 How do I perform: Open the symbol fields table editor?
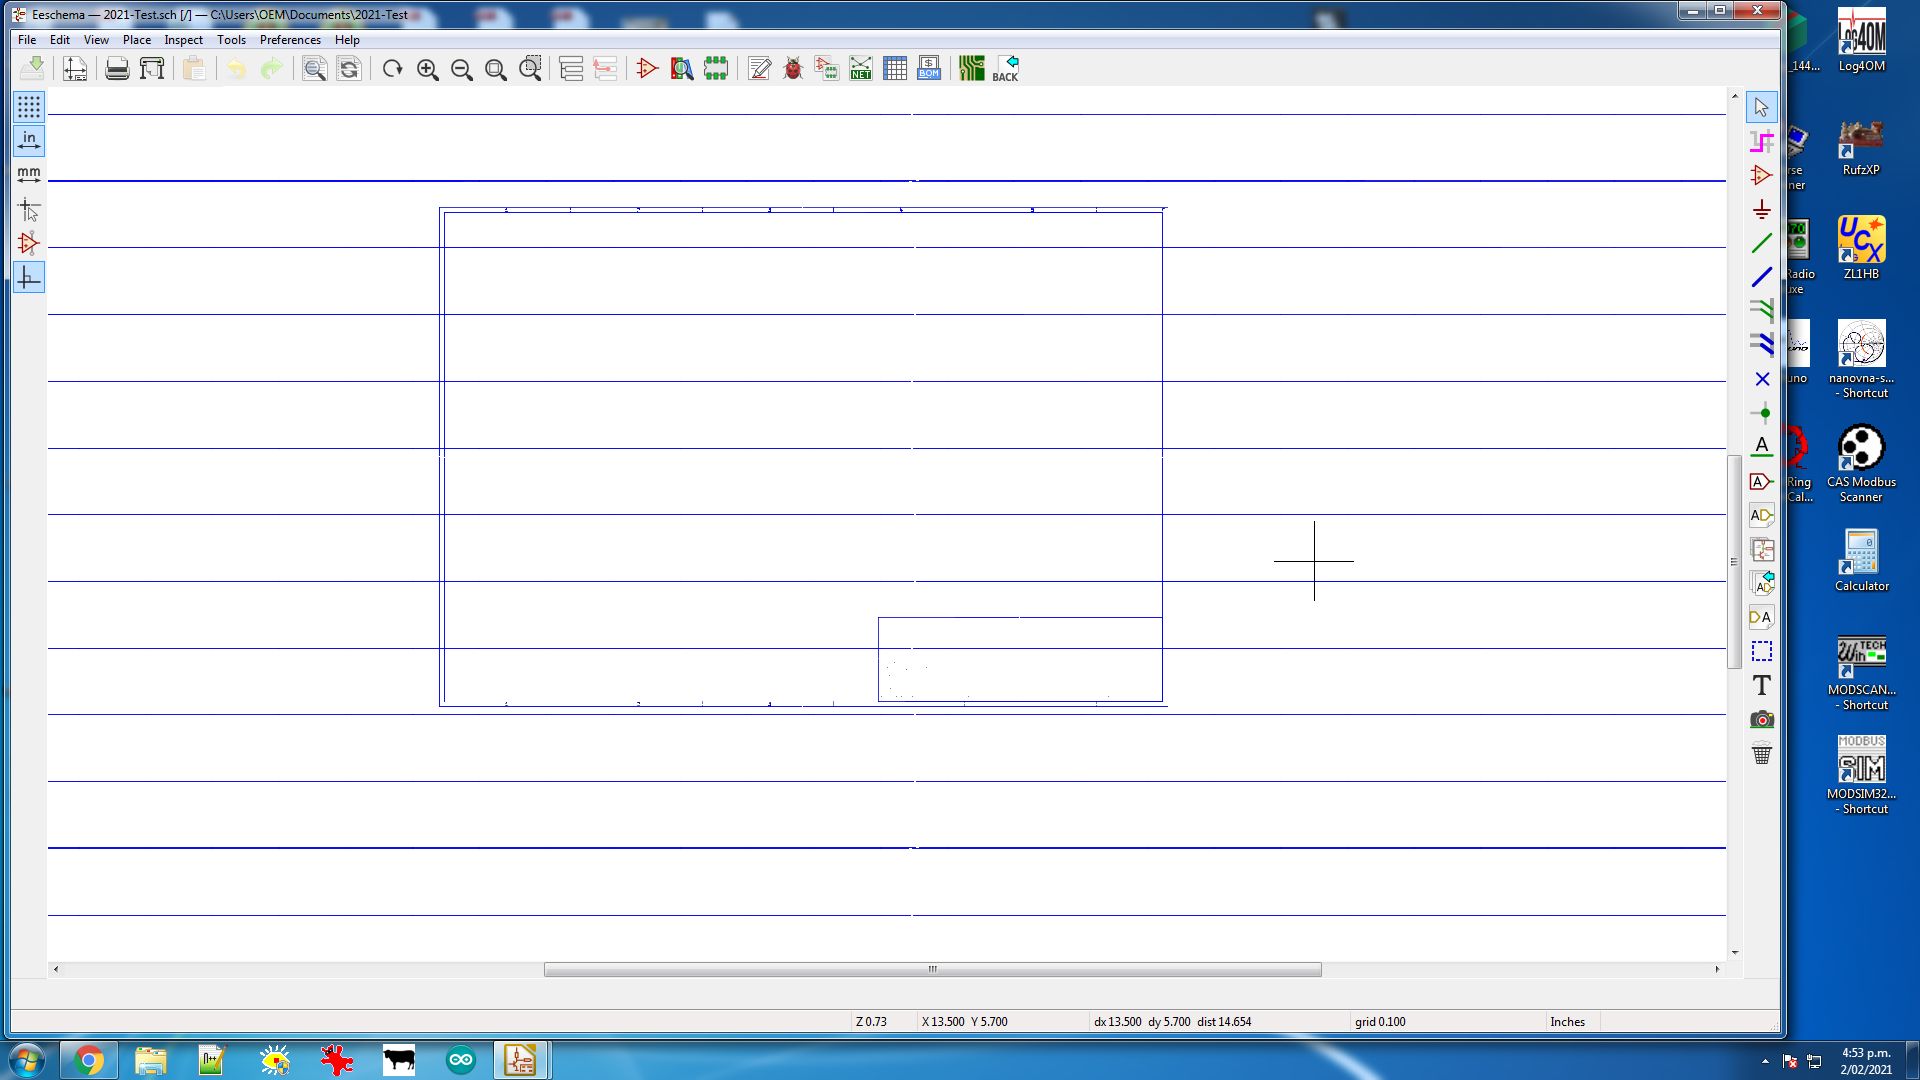pos(895,68)
